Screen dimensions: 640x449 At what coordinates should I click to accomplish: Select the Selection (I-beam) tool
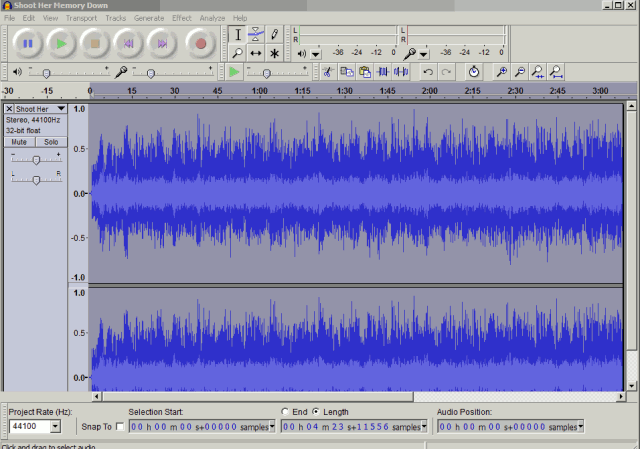point(238,35)
